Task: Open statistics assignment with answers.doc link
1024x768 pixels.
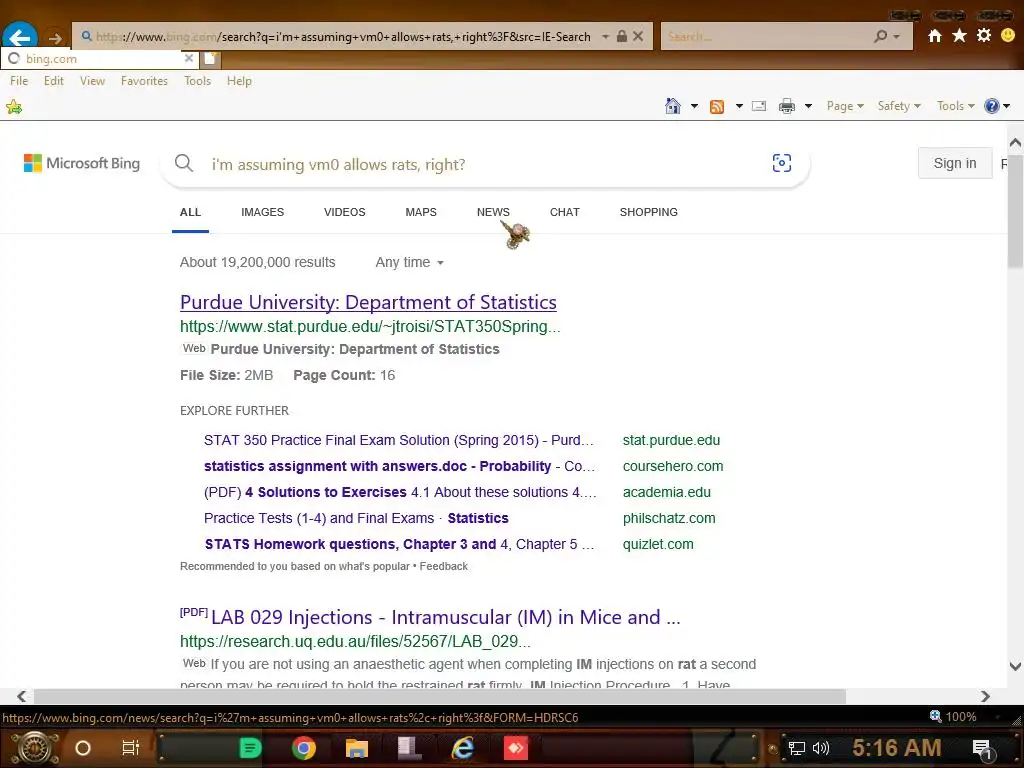Action: pos(399,466)
